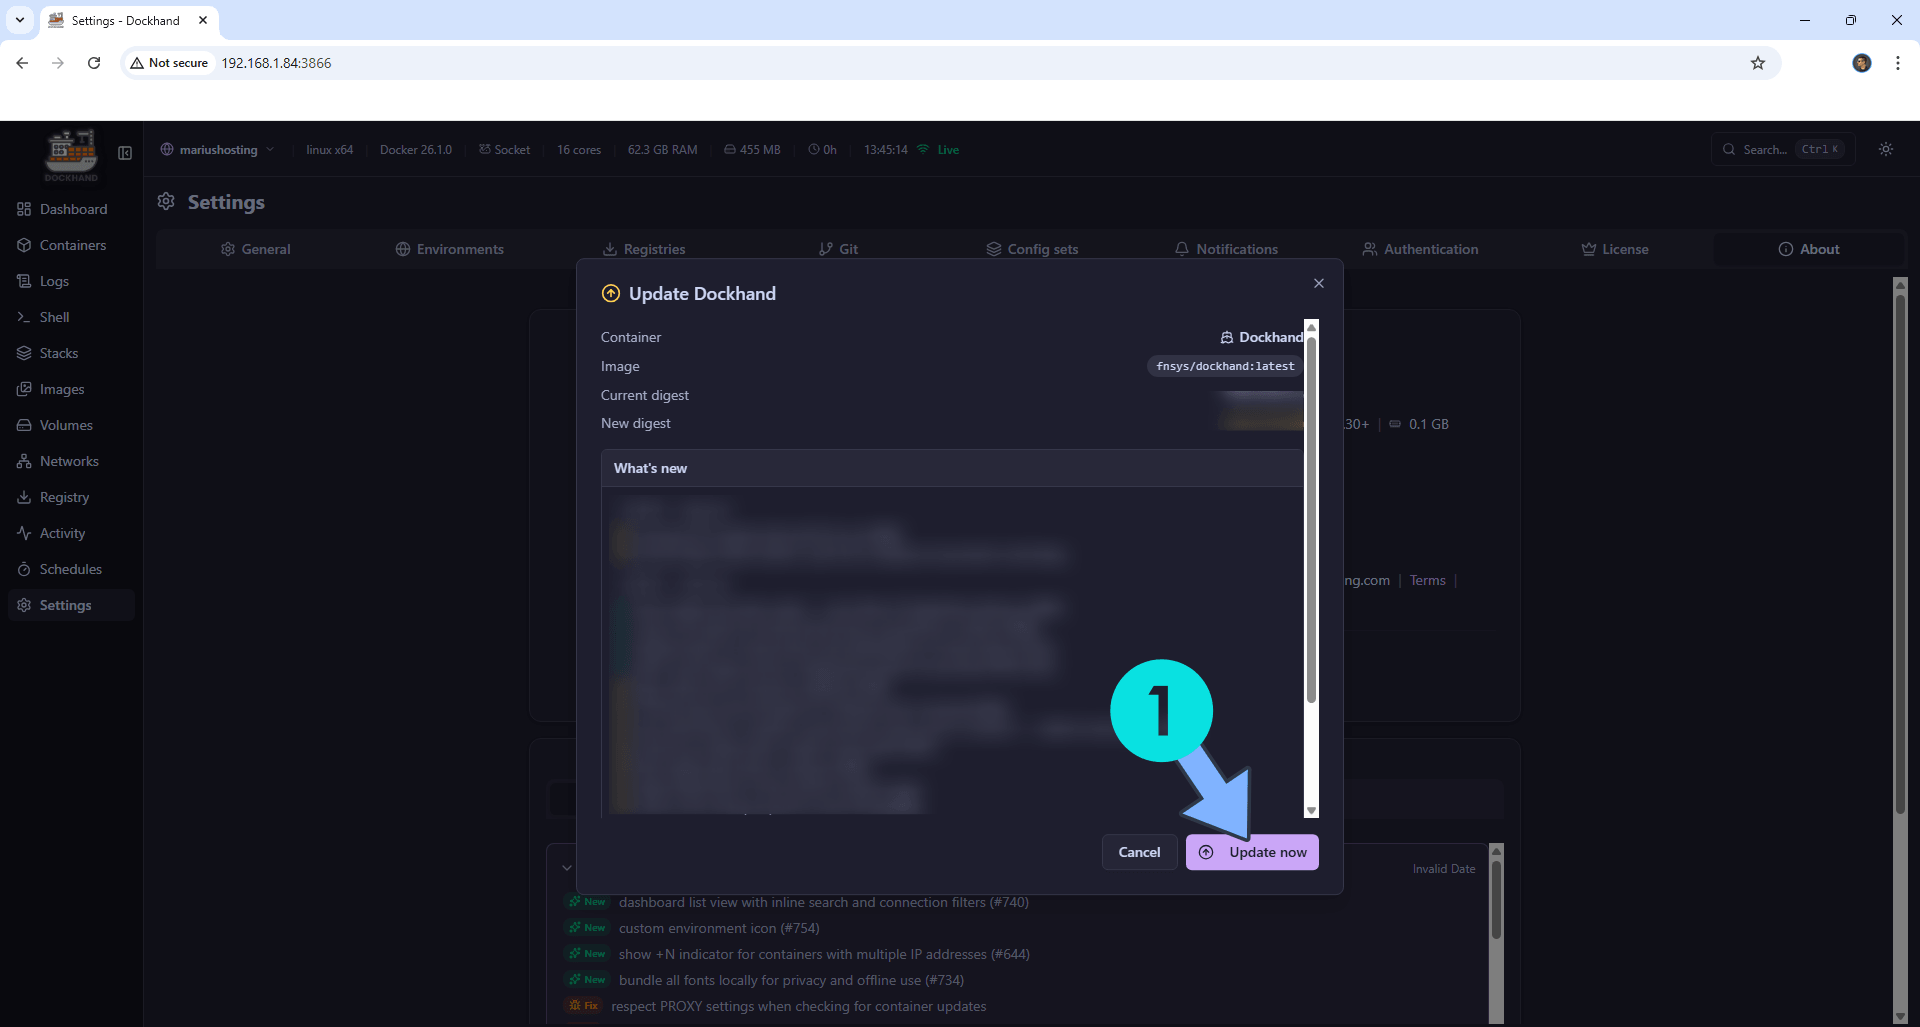Screen dimensions: 1920x1027
Task: Open the Activity section
Action: coord(61,532)
